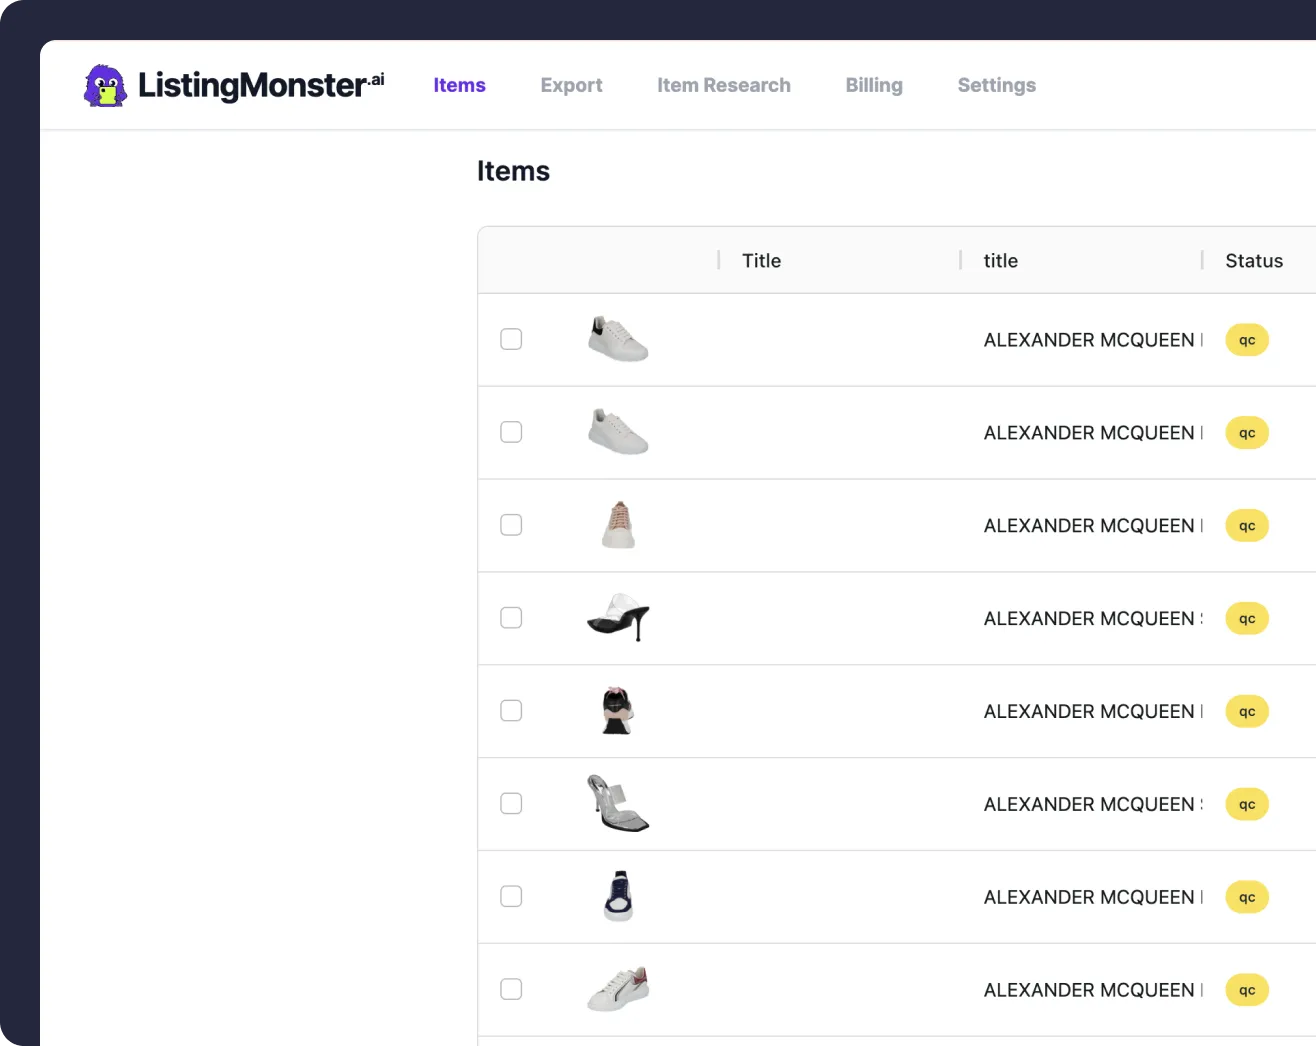Tick the checkbox for the black stiletto mule
The height and width of the screenshot is (1046, 1316).
click(x=511, y=618)
